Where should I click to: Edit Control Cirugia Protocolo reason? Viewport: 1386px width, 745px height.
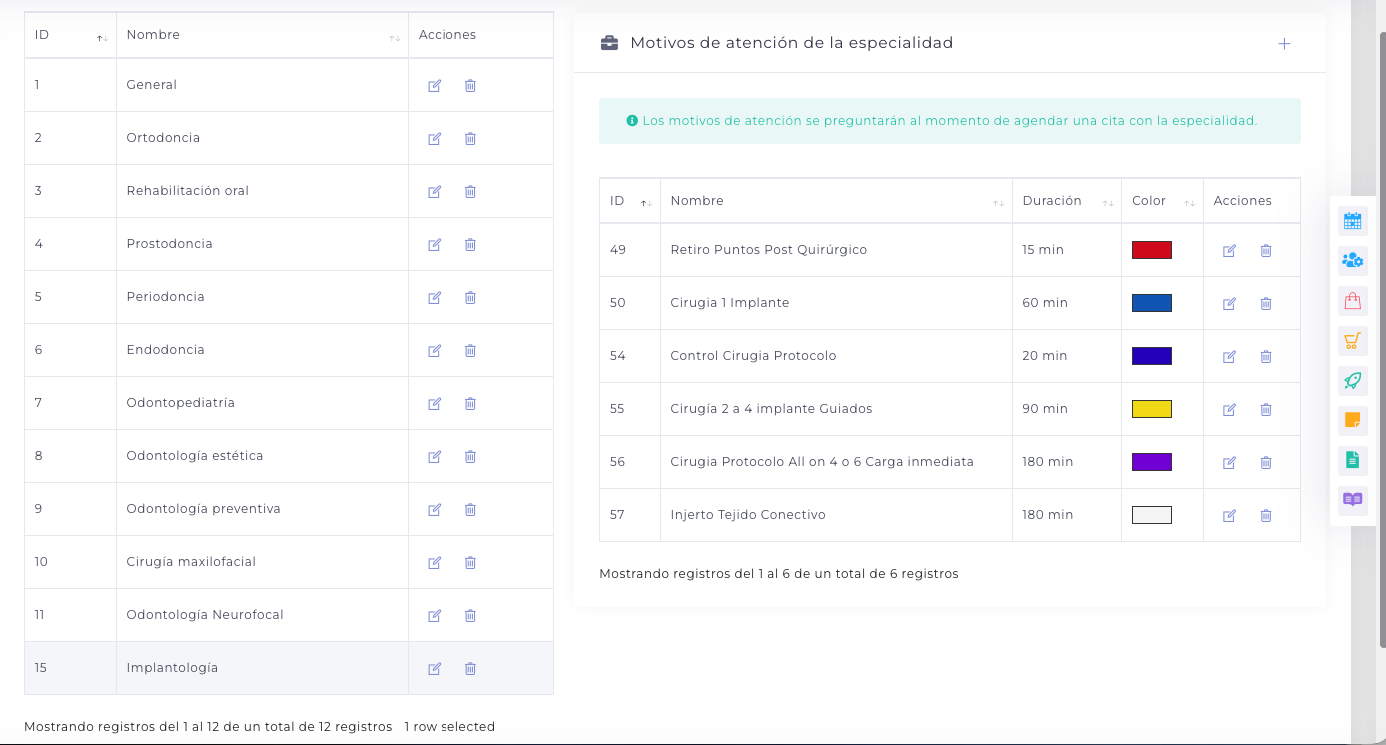1230,357
